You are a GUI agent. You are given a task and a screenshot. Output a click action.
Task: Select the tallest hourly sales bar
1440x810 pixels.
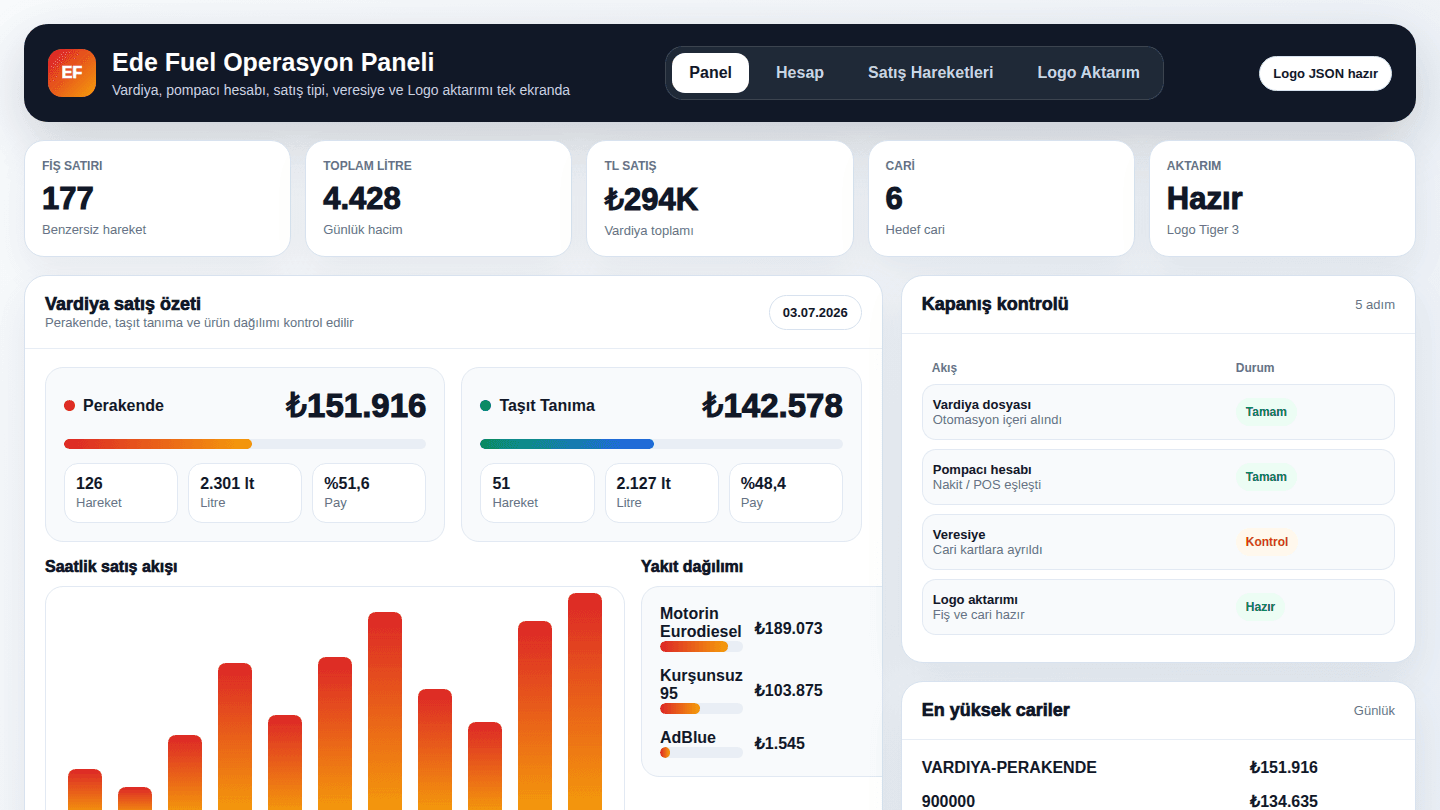point(585,701)
